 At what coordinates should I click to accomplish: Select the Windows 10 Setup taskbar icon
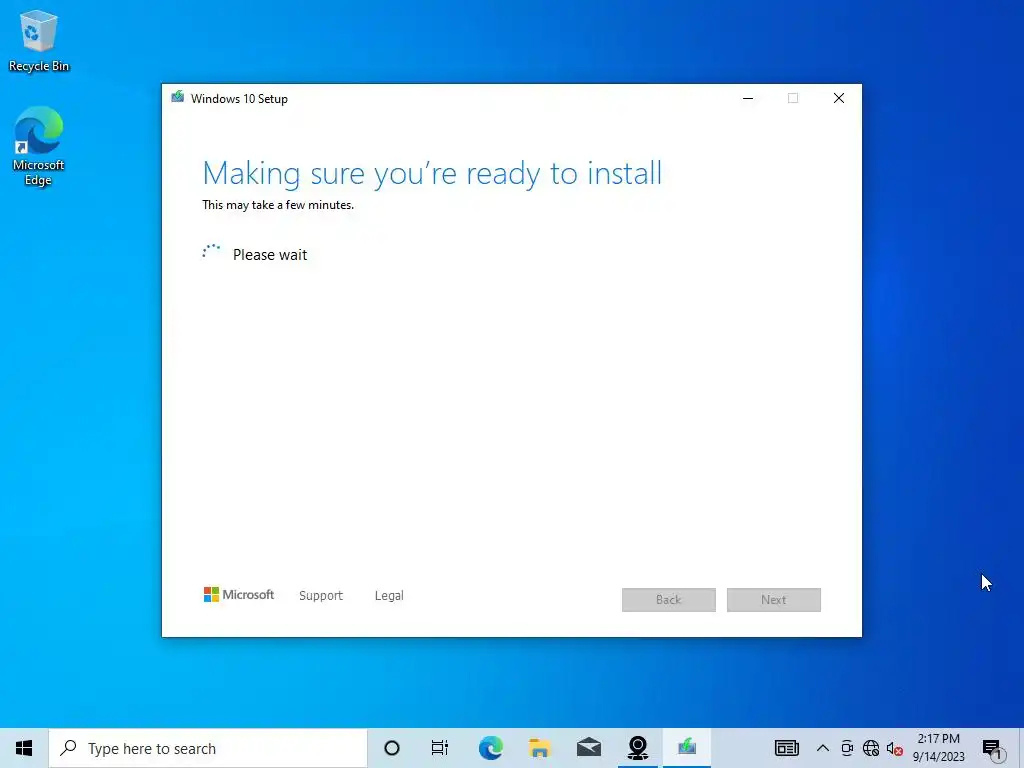(x=686, y=748)
